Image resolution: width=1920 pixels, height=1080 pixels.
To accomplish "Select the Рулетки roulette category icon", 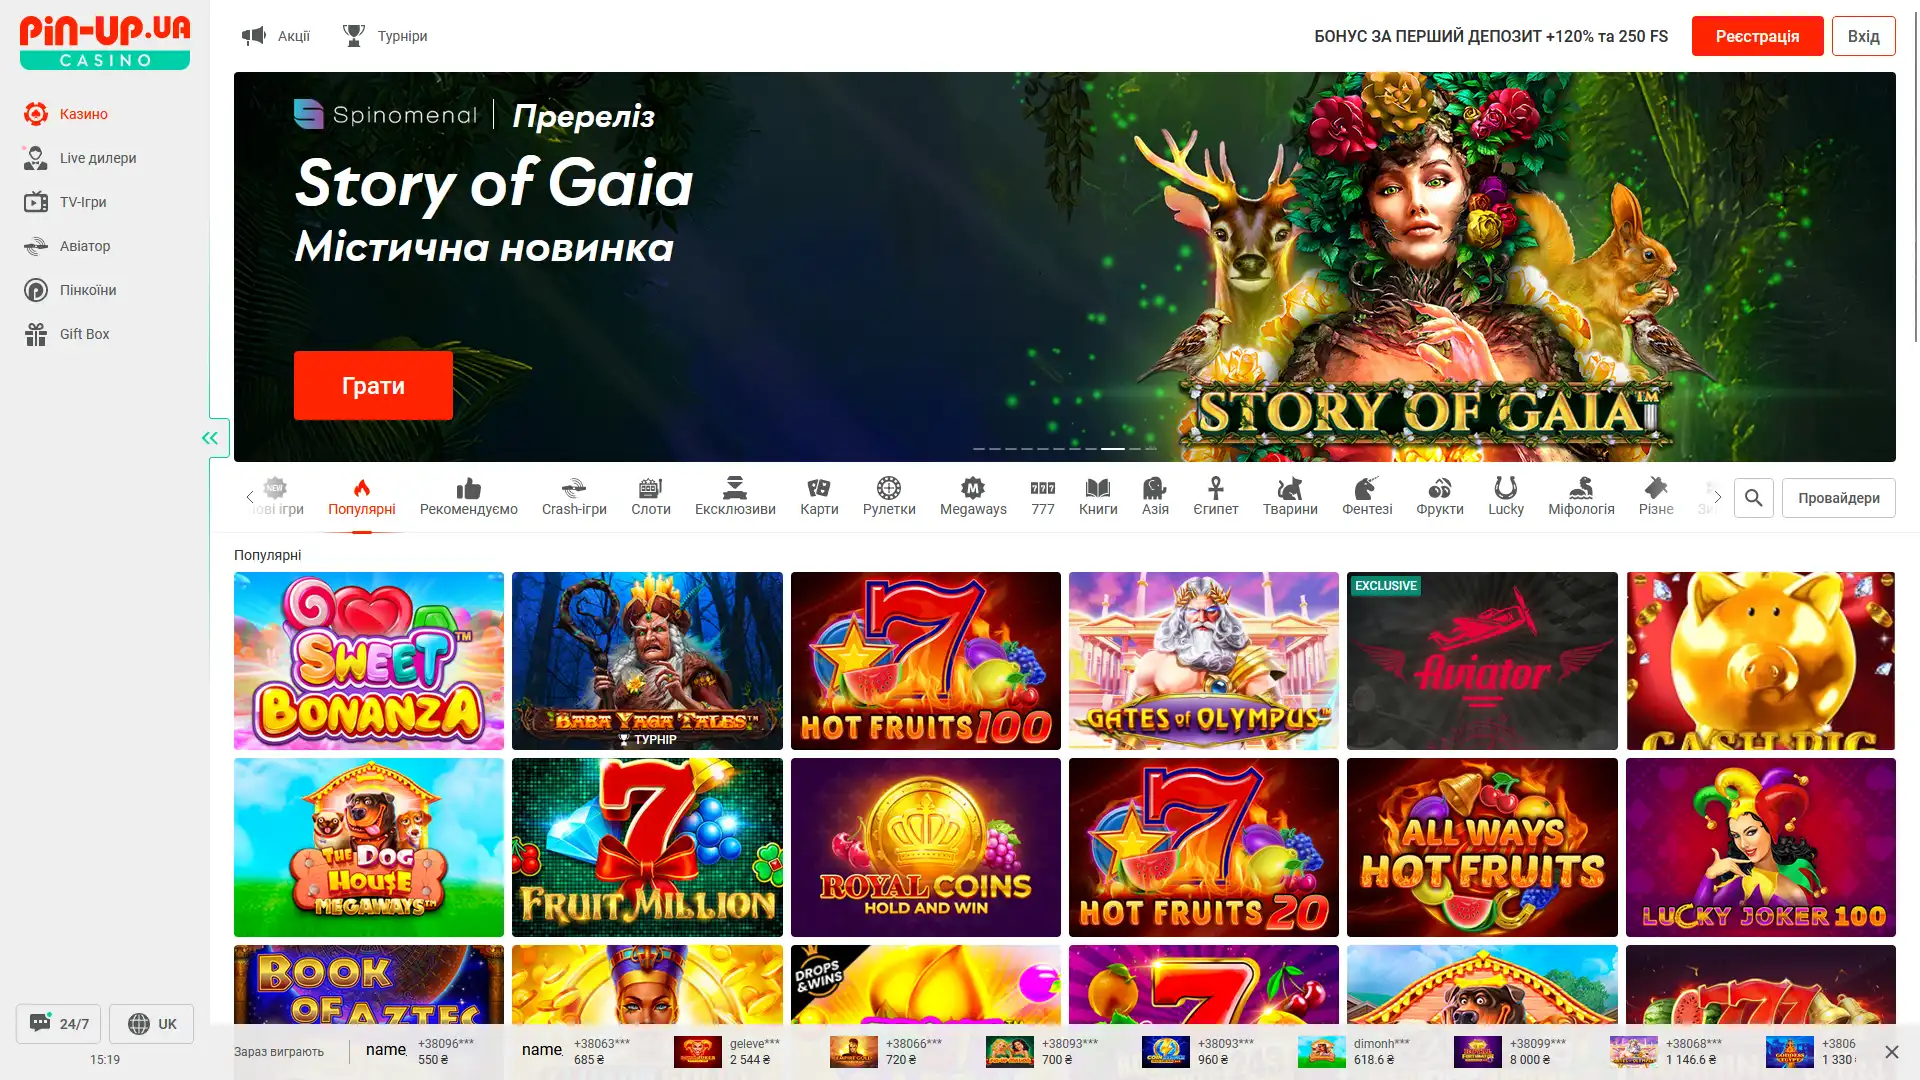I will [x=889, y=488].
